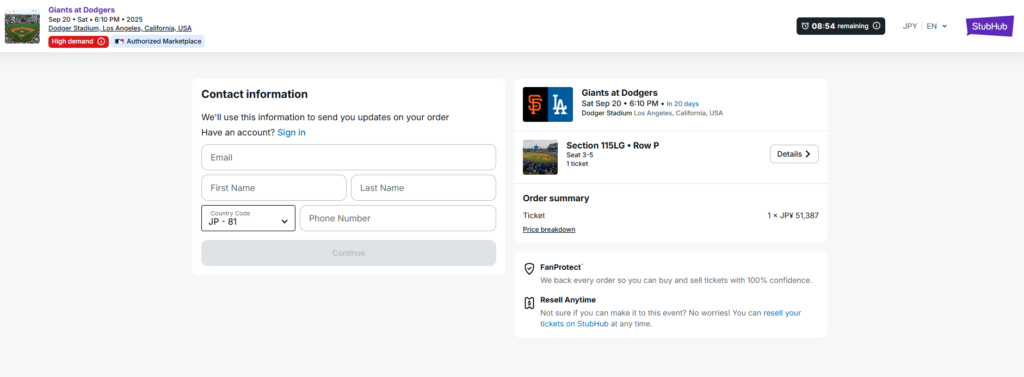Click the Dodger Stadium, Los Angeles address link
The image size is (1024, 377).
tap(120, 28)
